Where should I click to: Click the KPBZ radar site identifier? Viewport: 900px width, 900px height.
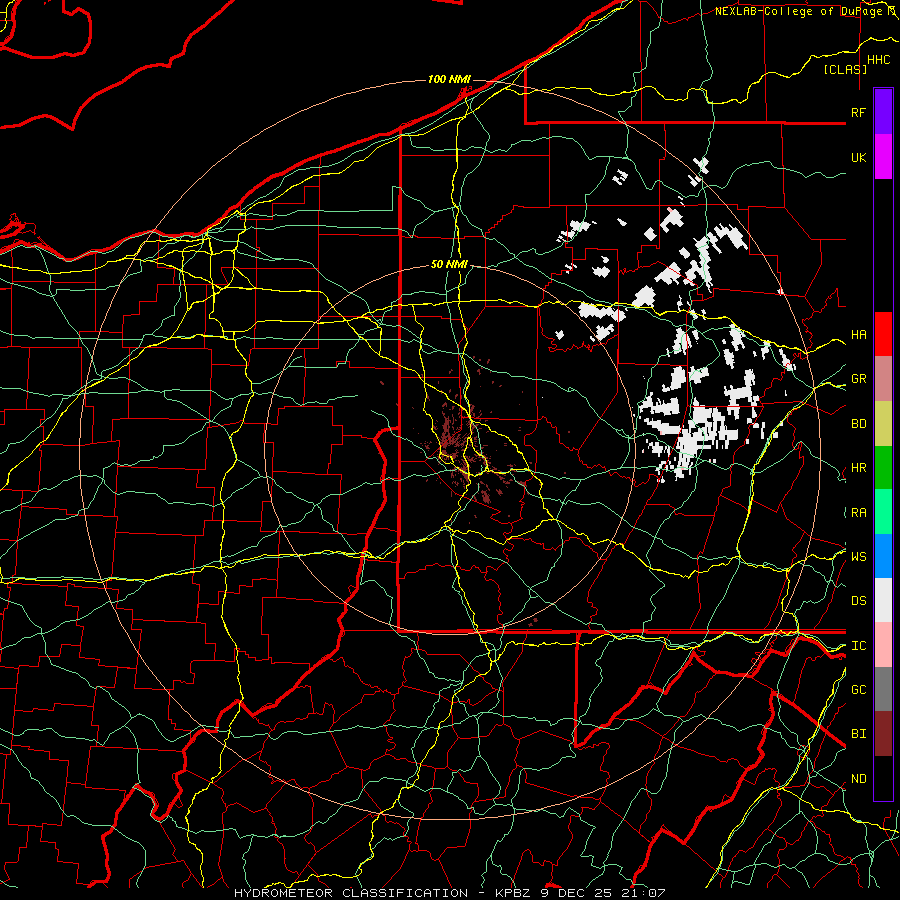tap(514, 893)
